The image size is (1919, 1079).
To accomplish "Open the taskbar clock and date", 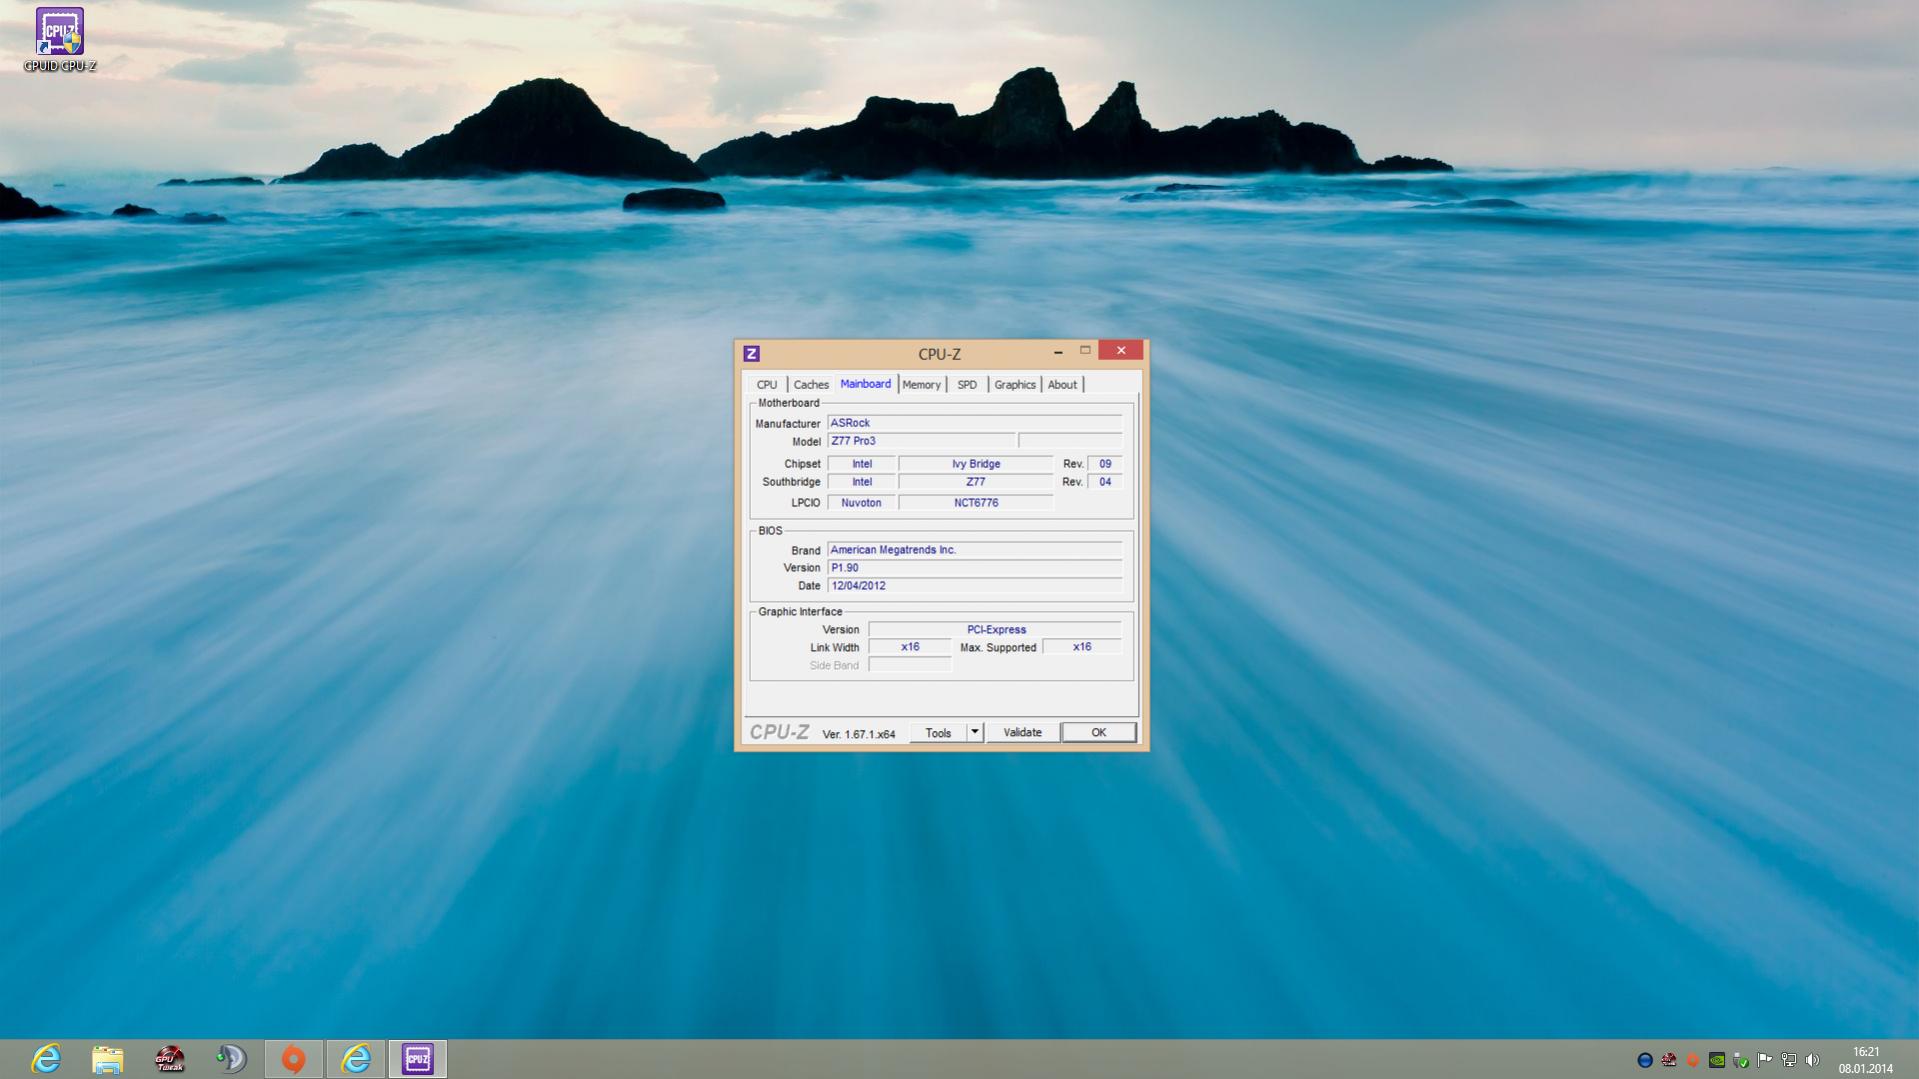I will [x=1865, y=1060].
